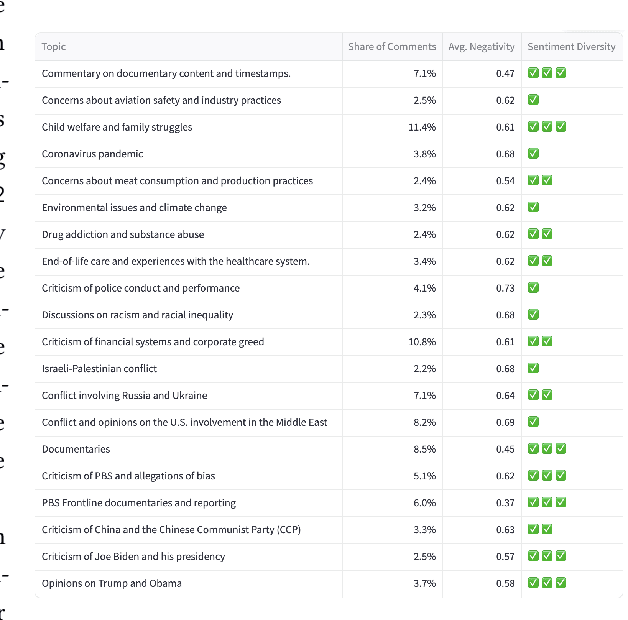Click the 0.73 average negativity cell
This screenshot has height=620, width=628.
pyautogui.click(x=505, y=288)
